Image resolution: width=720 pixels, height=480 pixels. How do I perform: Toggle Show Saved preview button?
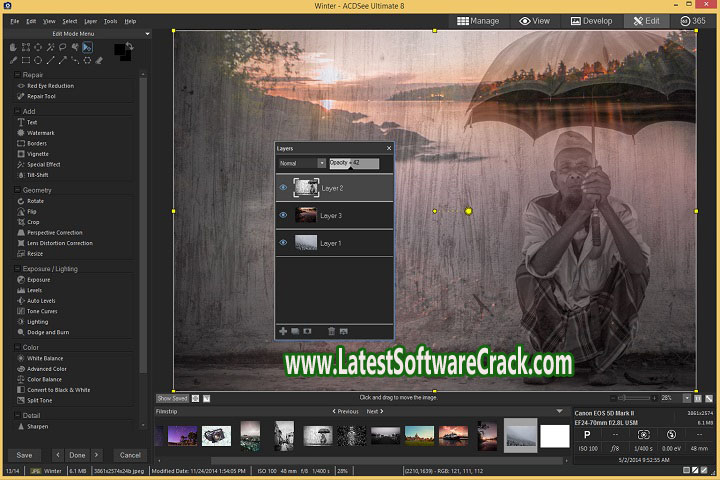click(x=173, y=399)
